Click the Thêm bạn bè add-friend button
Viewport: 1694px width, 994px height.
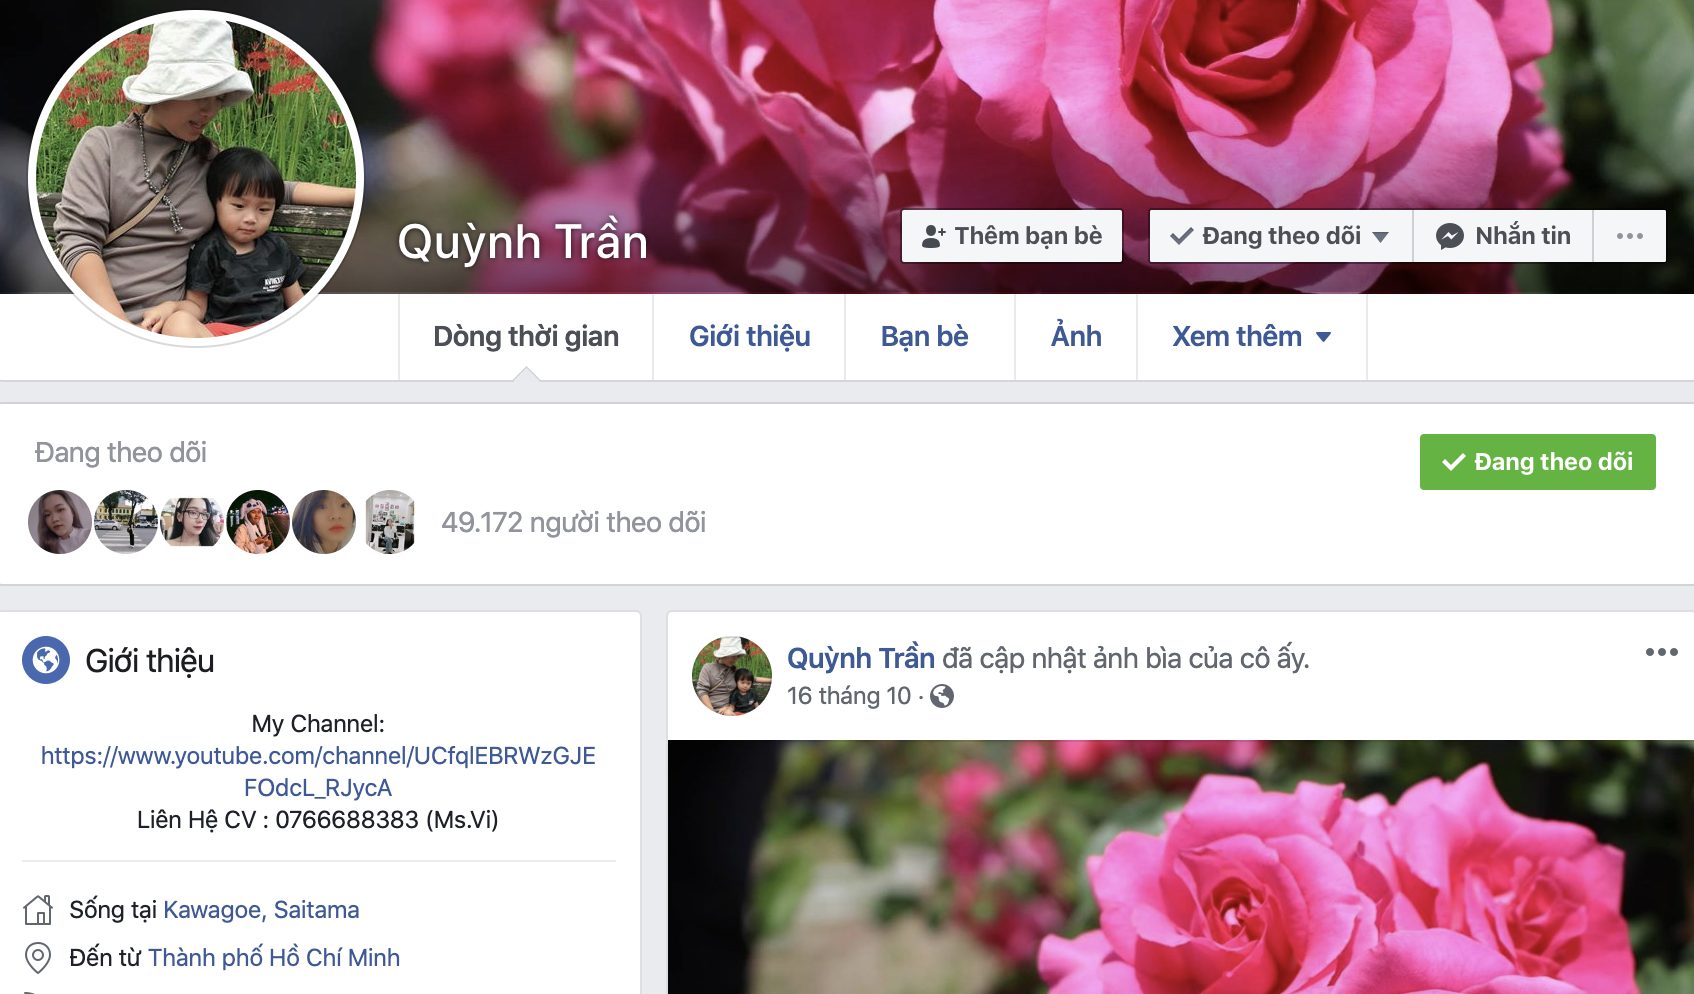(1011, 236)
